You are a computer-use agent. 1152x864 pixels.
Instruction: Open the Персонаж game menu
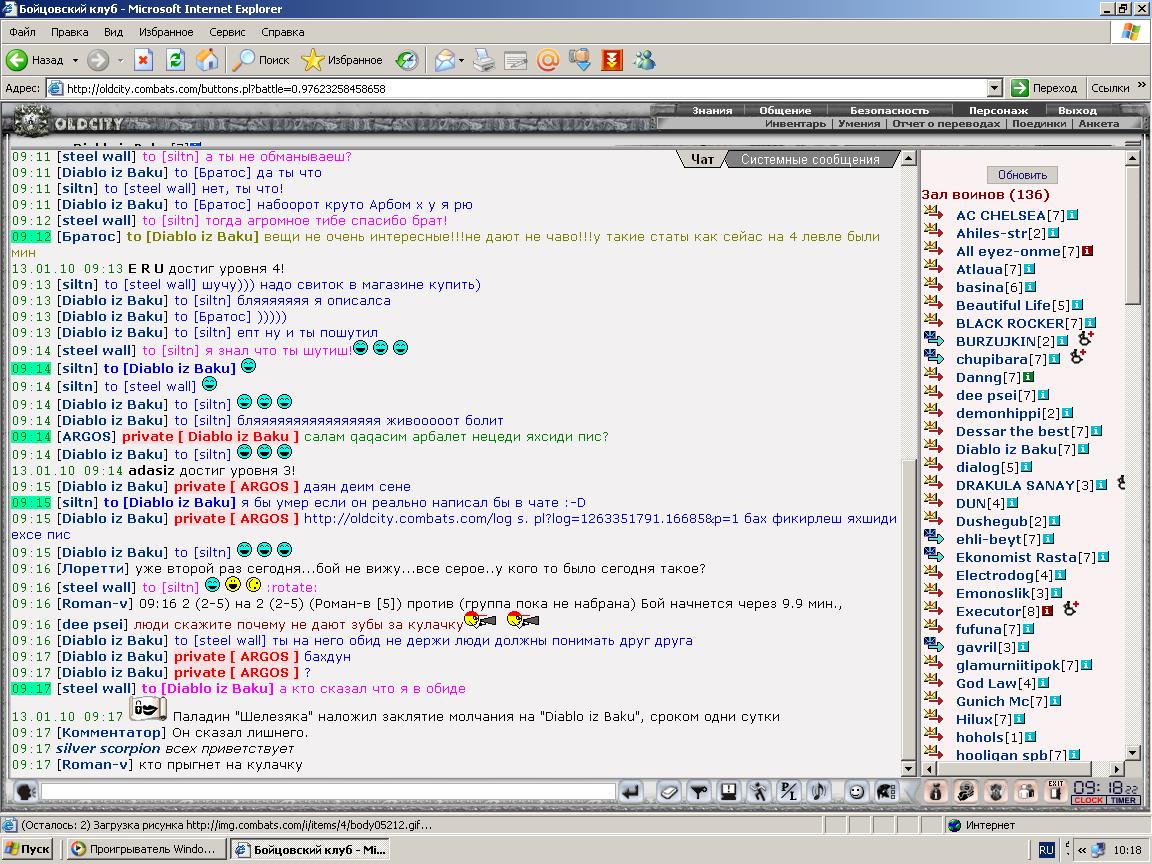(998, 110)
